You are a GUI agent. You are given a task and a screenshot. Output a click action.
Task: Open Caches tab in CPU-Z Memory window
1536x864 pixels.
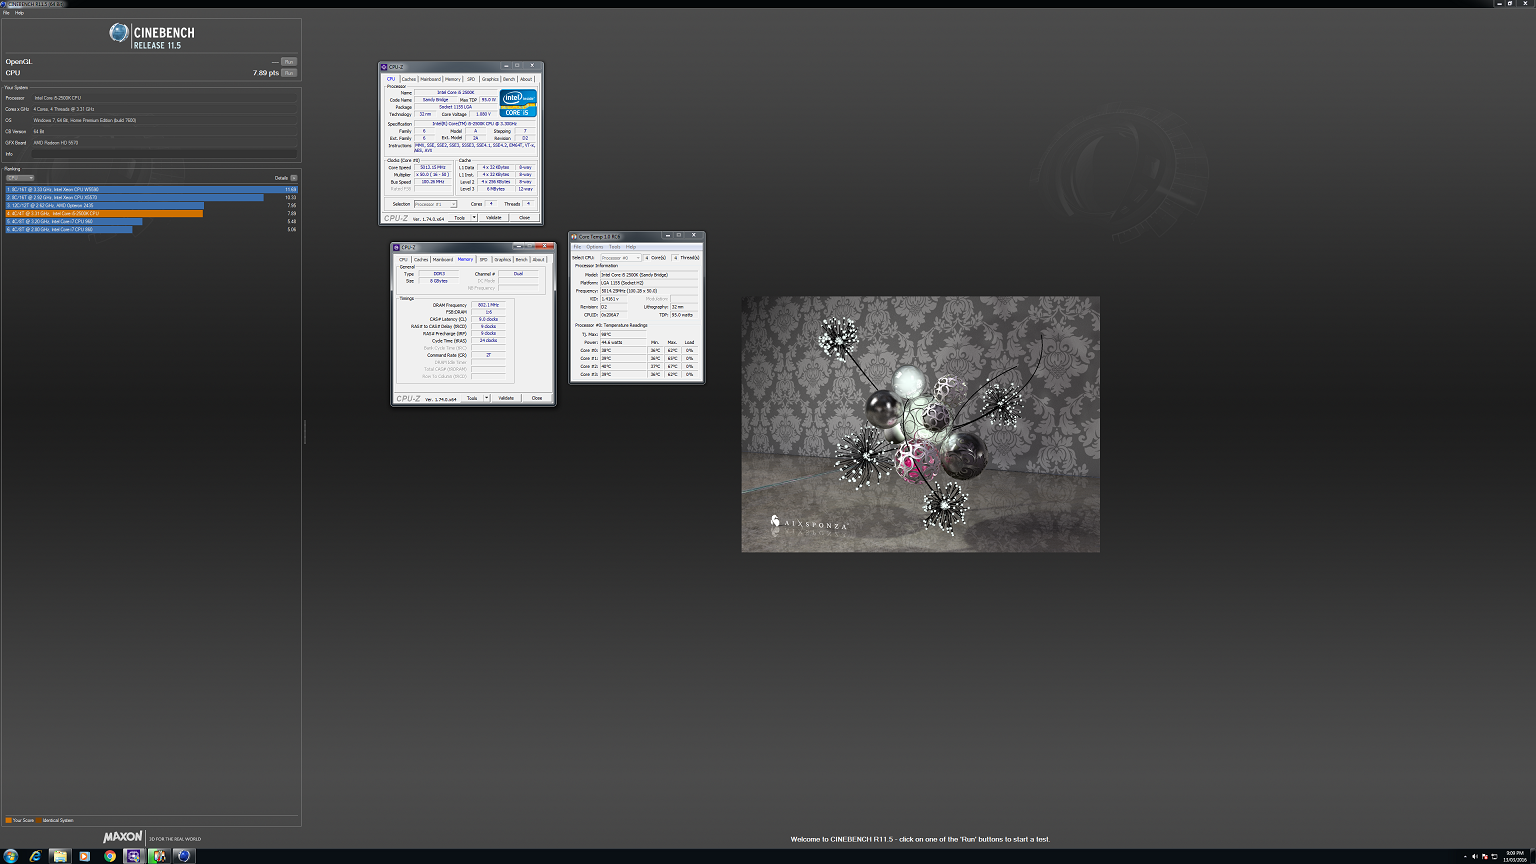421,259
